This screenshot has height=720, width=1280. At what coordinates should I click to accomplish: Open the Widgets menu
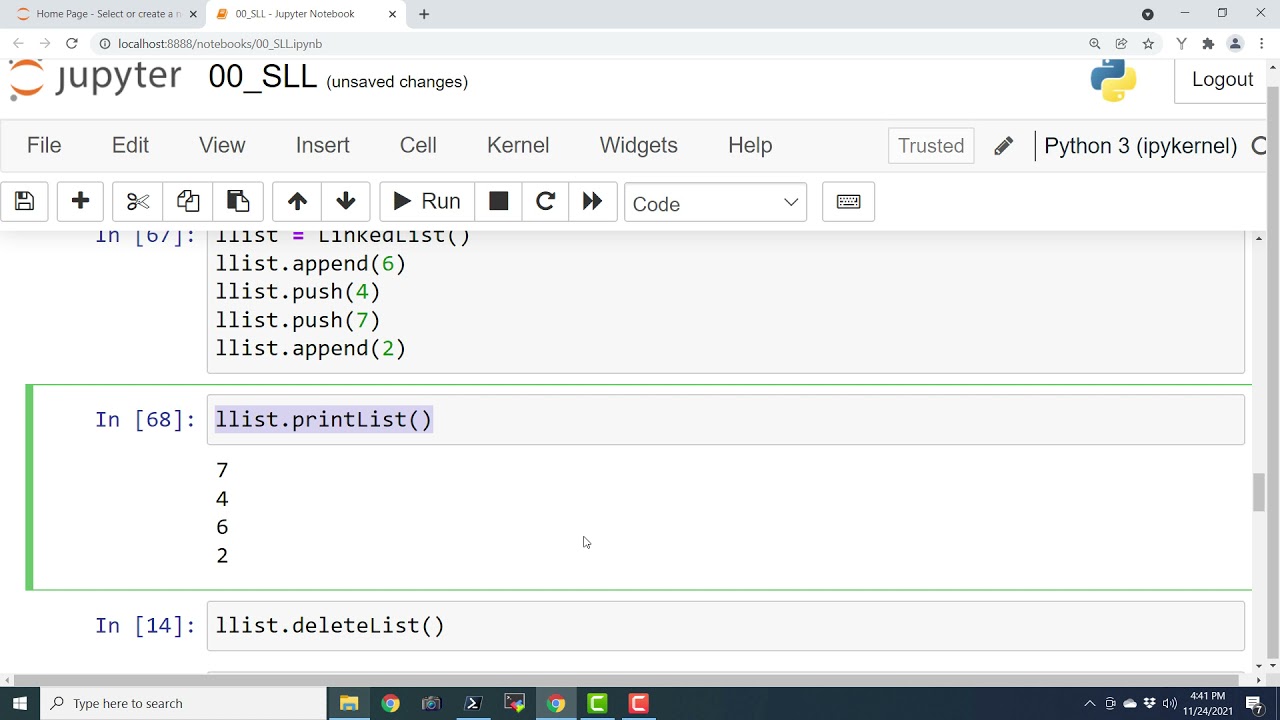[638, 145]
